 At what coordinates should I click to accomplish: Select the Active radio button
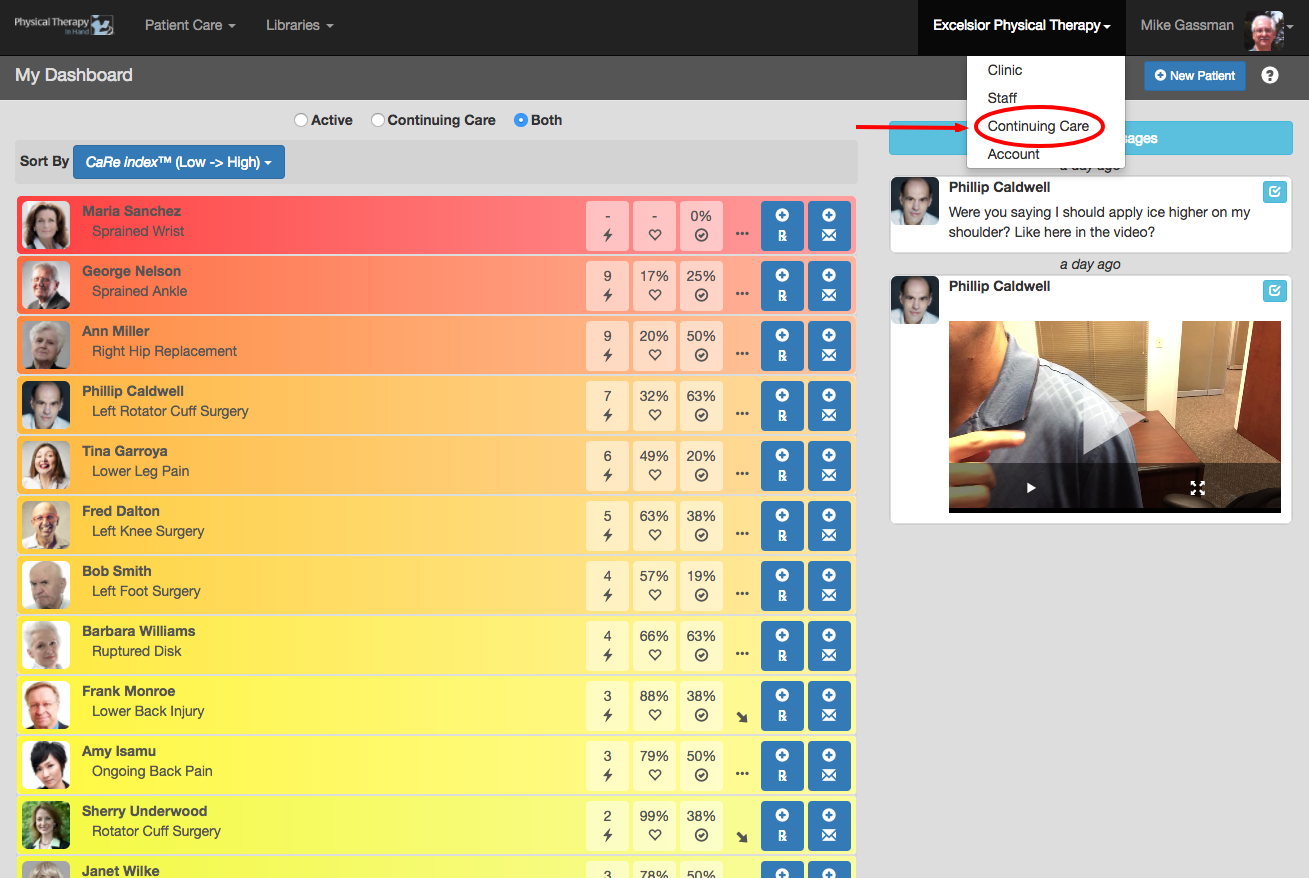(301, 120)
